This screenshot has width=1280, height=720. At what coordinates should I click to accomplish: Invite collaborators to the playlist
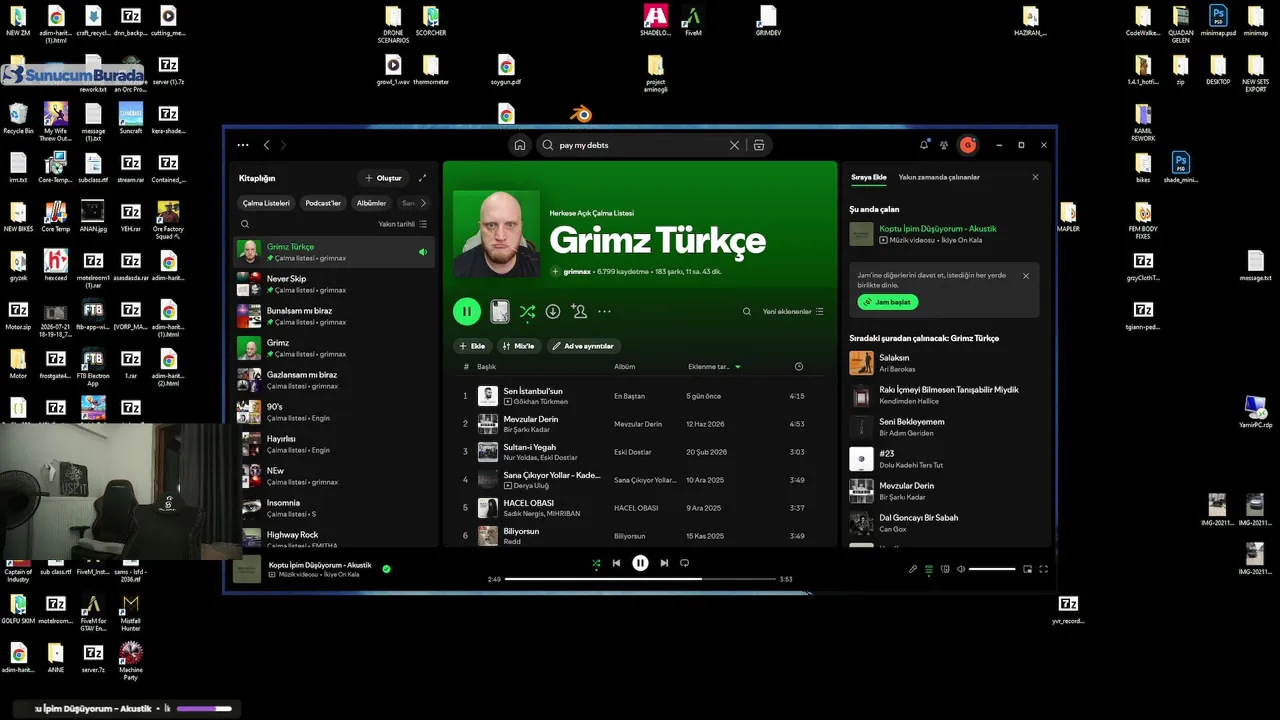coord(579,311)
